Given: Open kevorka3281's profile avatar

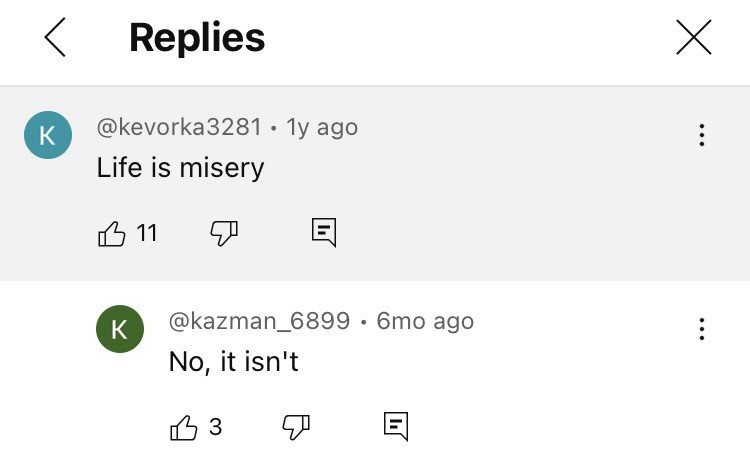Looking at the screenshot, I should coord(47,137).
